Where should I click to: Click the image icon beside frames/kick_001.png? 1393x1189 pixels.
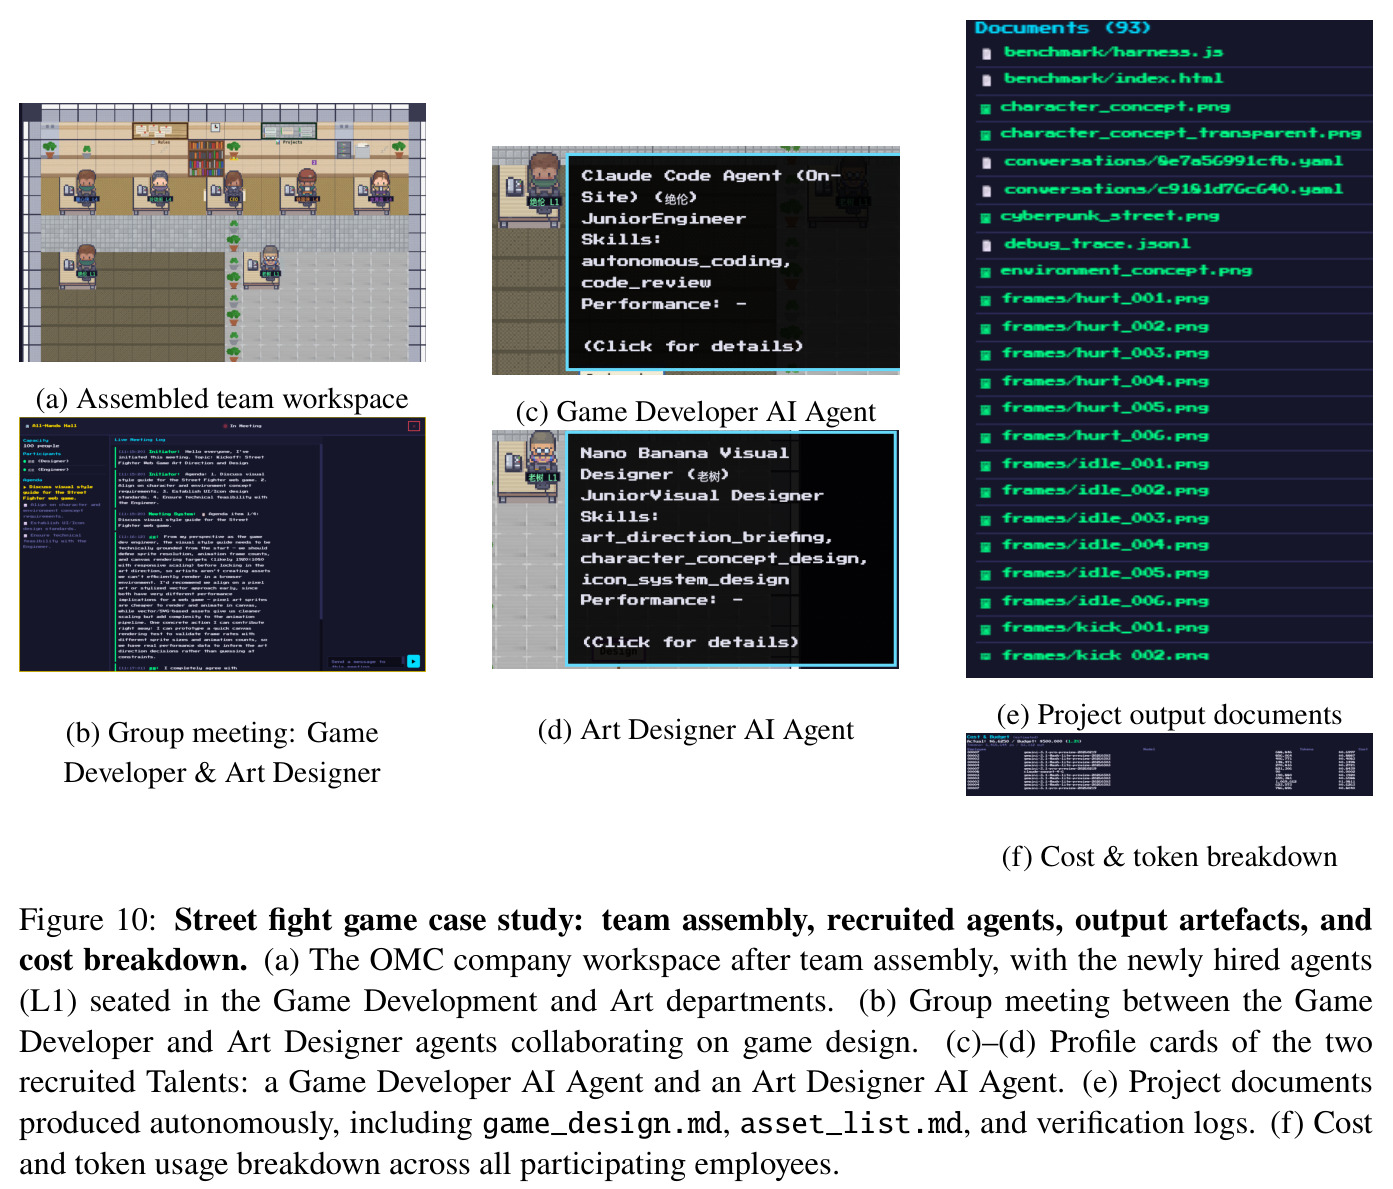point(985,629)
